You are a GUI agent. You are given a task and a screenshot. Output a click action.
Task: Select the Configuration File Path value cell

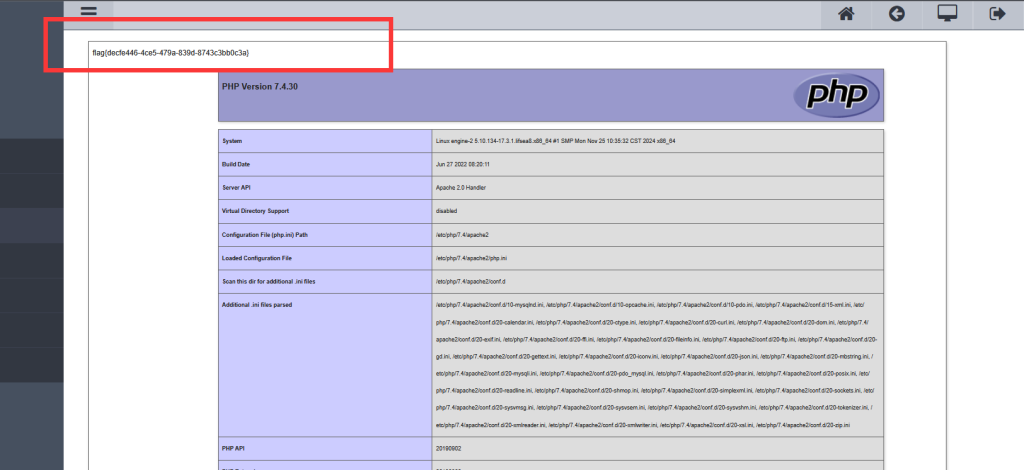point(658,234)
